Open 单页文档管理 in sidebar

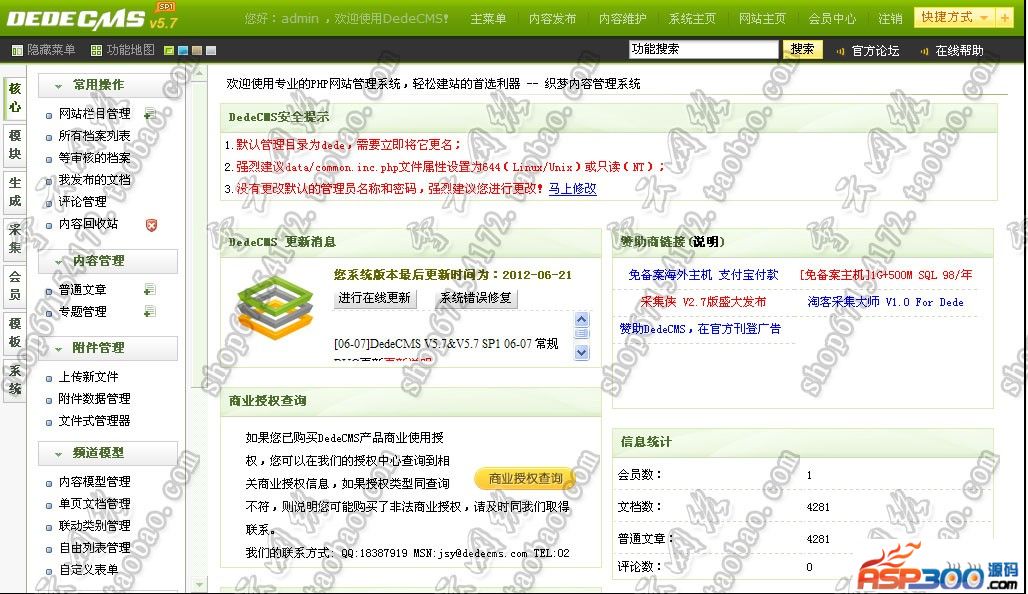[94, 504]
